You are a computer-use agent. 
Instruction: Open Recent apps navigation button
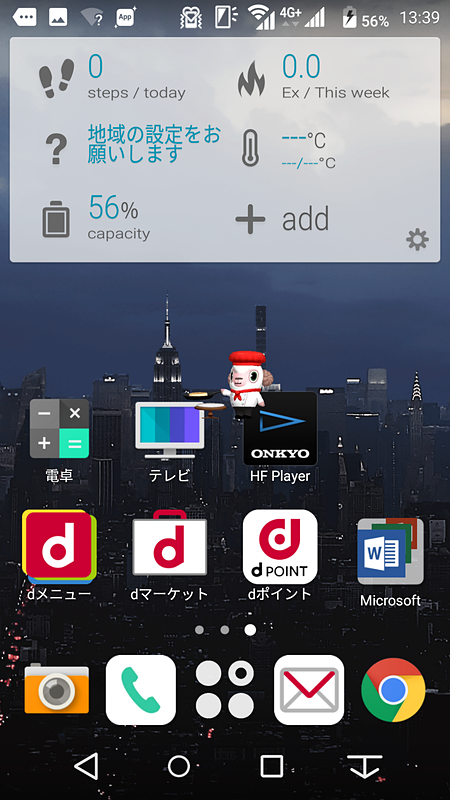271,766
